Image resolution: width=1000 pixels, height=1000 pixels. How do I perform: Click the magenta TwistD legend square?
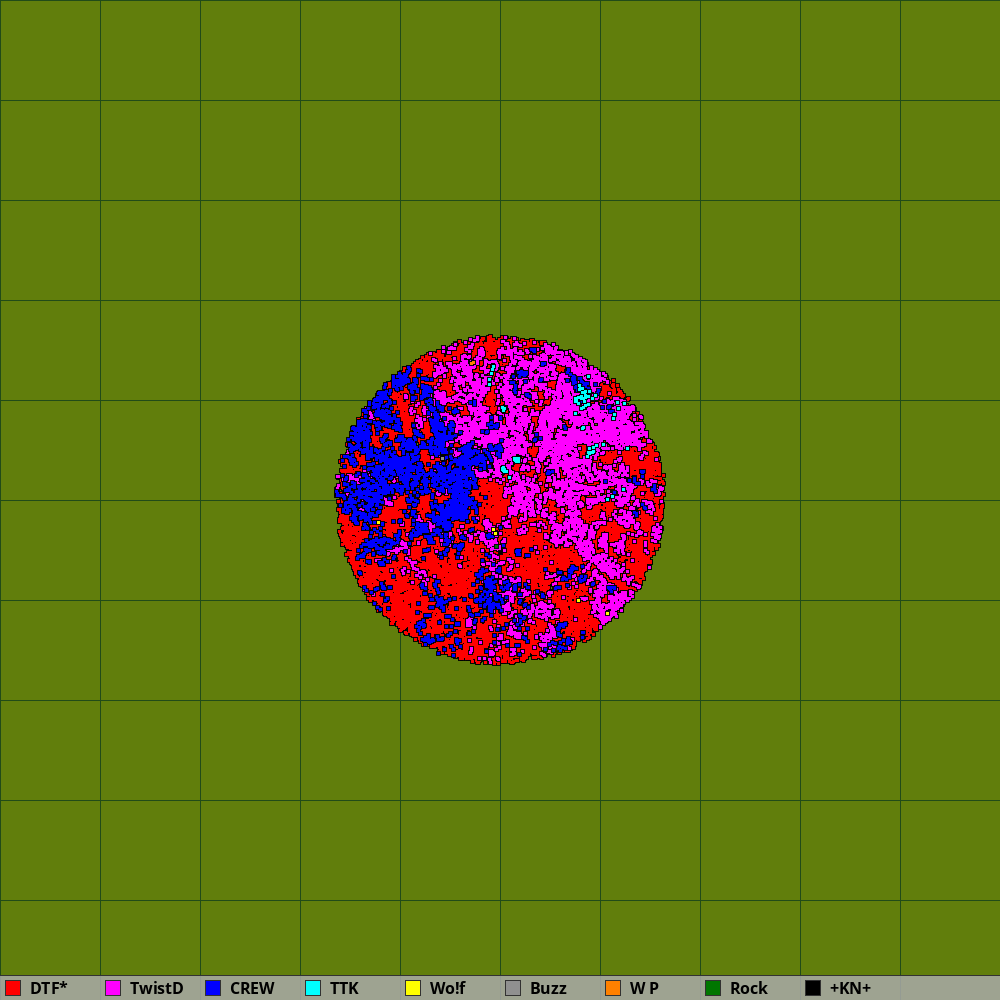click(x=113, y=988)
